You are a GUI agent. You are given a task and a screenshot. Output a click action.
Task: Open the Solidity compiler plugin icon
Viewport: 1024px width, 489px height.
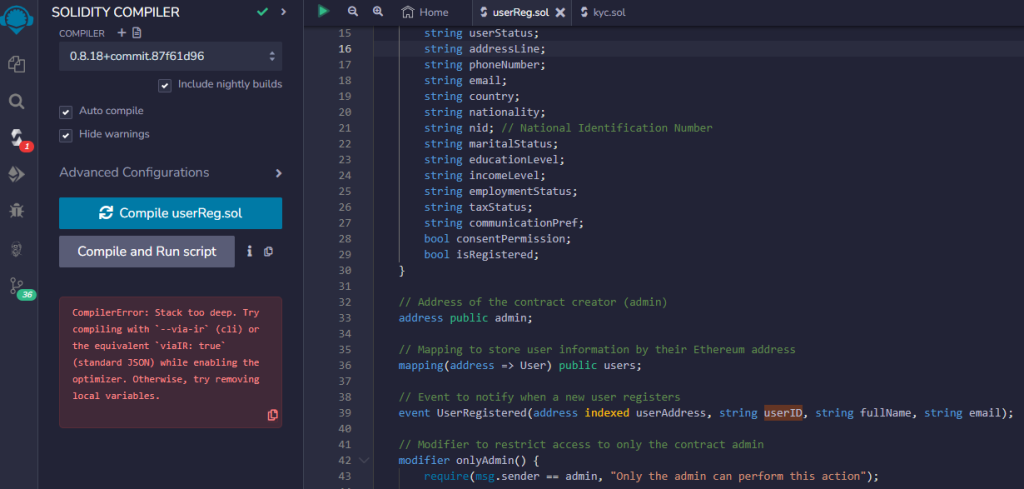click(16, 138)
